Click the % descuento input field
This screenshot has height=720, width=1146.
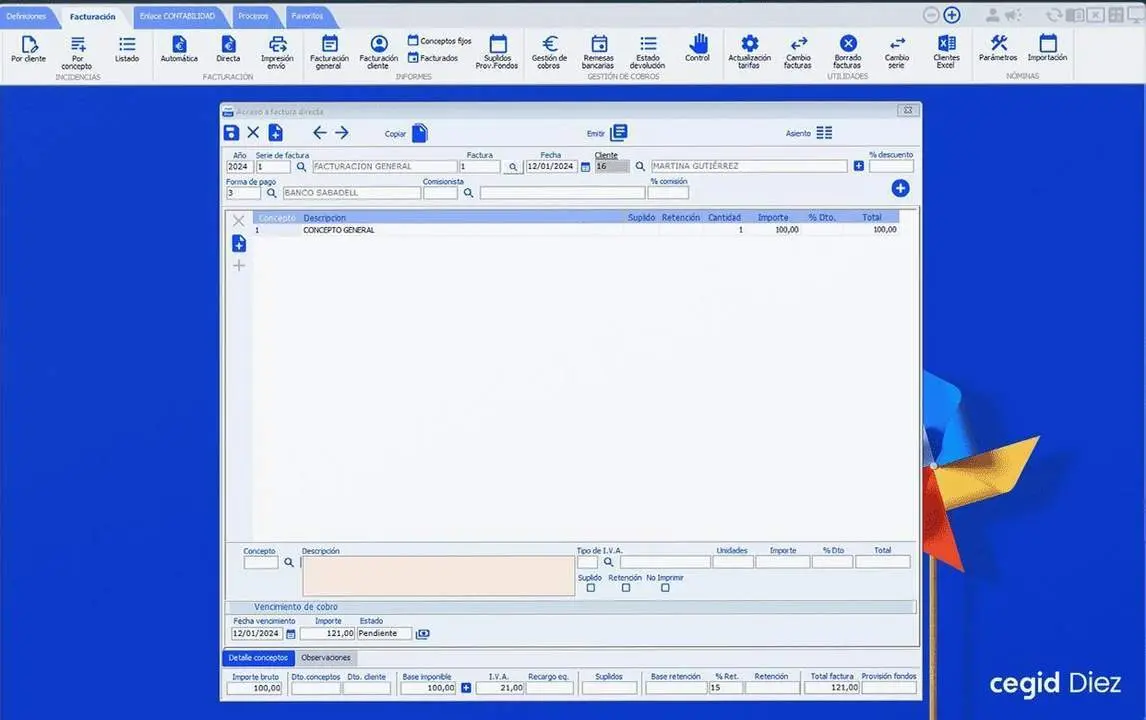(x=892, y=166)
